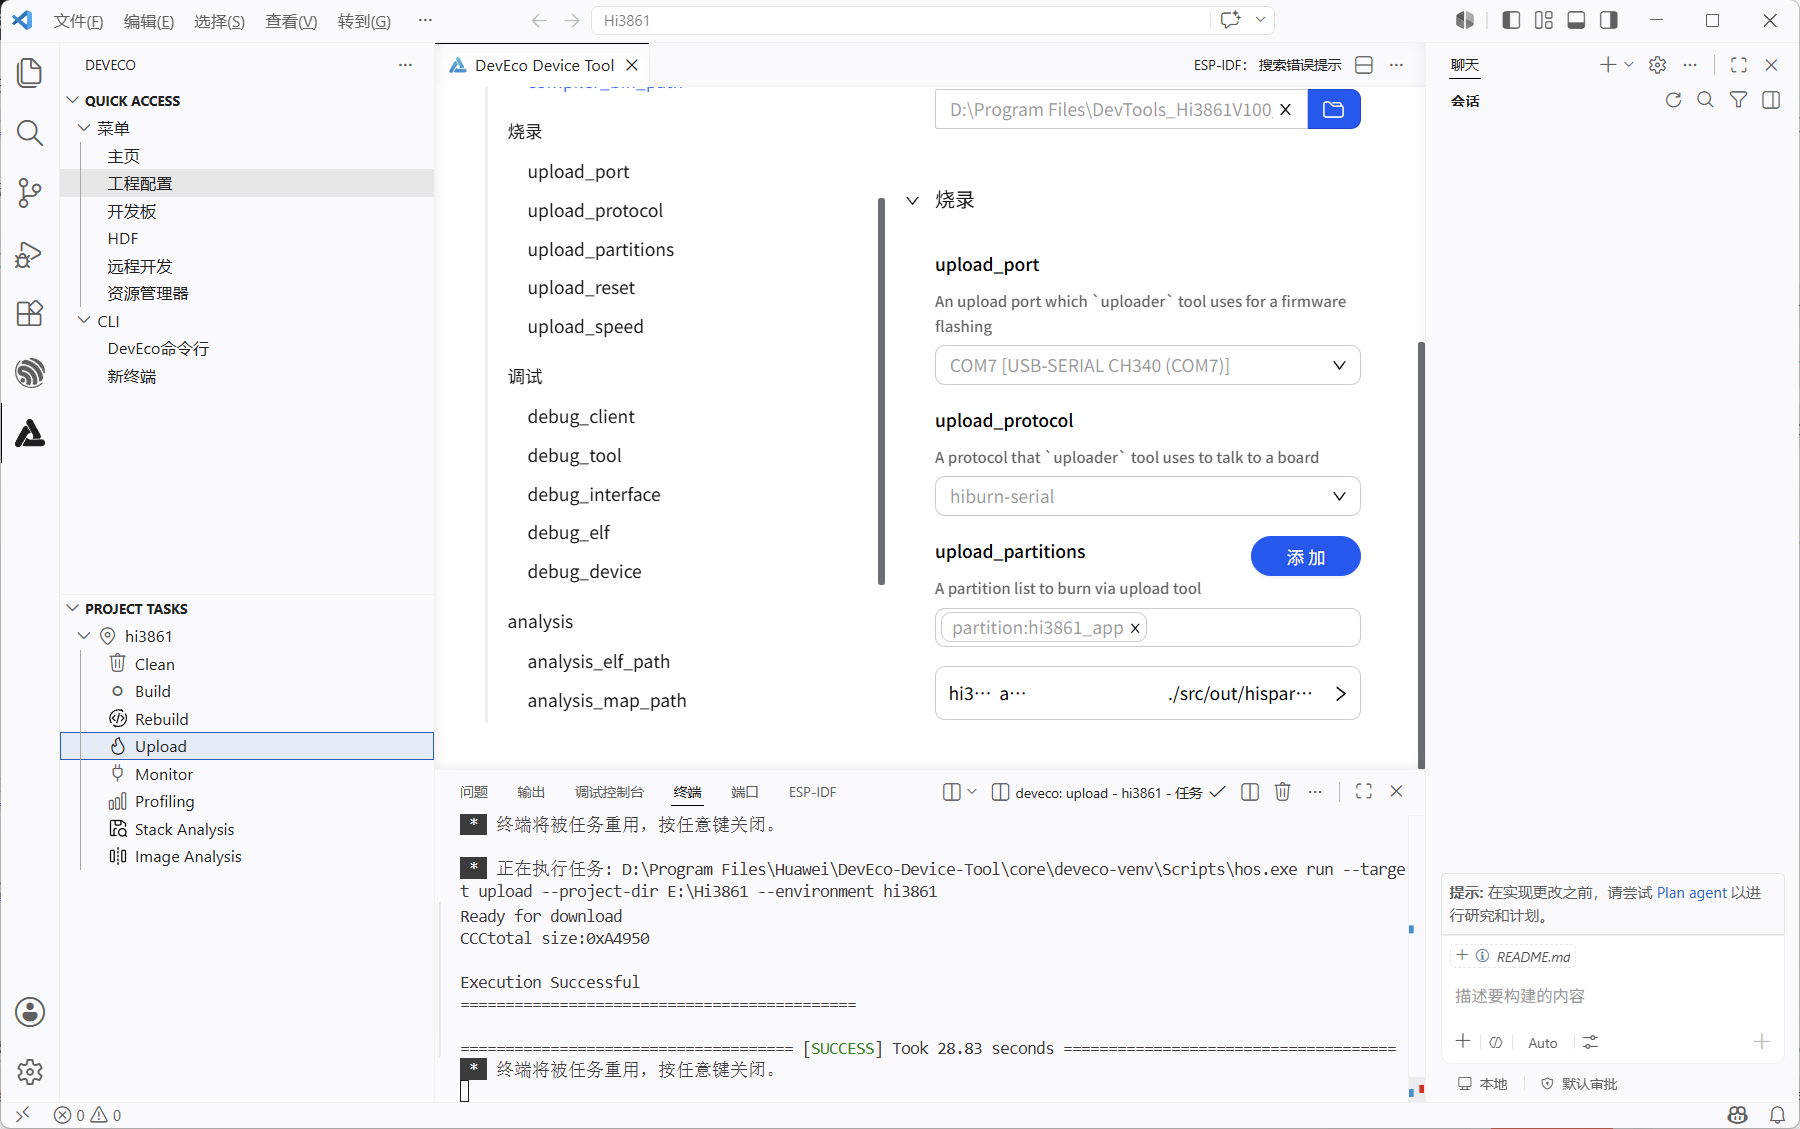Split the editor with layout icon

1363,65
